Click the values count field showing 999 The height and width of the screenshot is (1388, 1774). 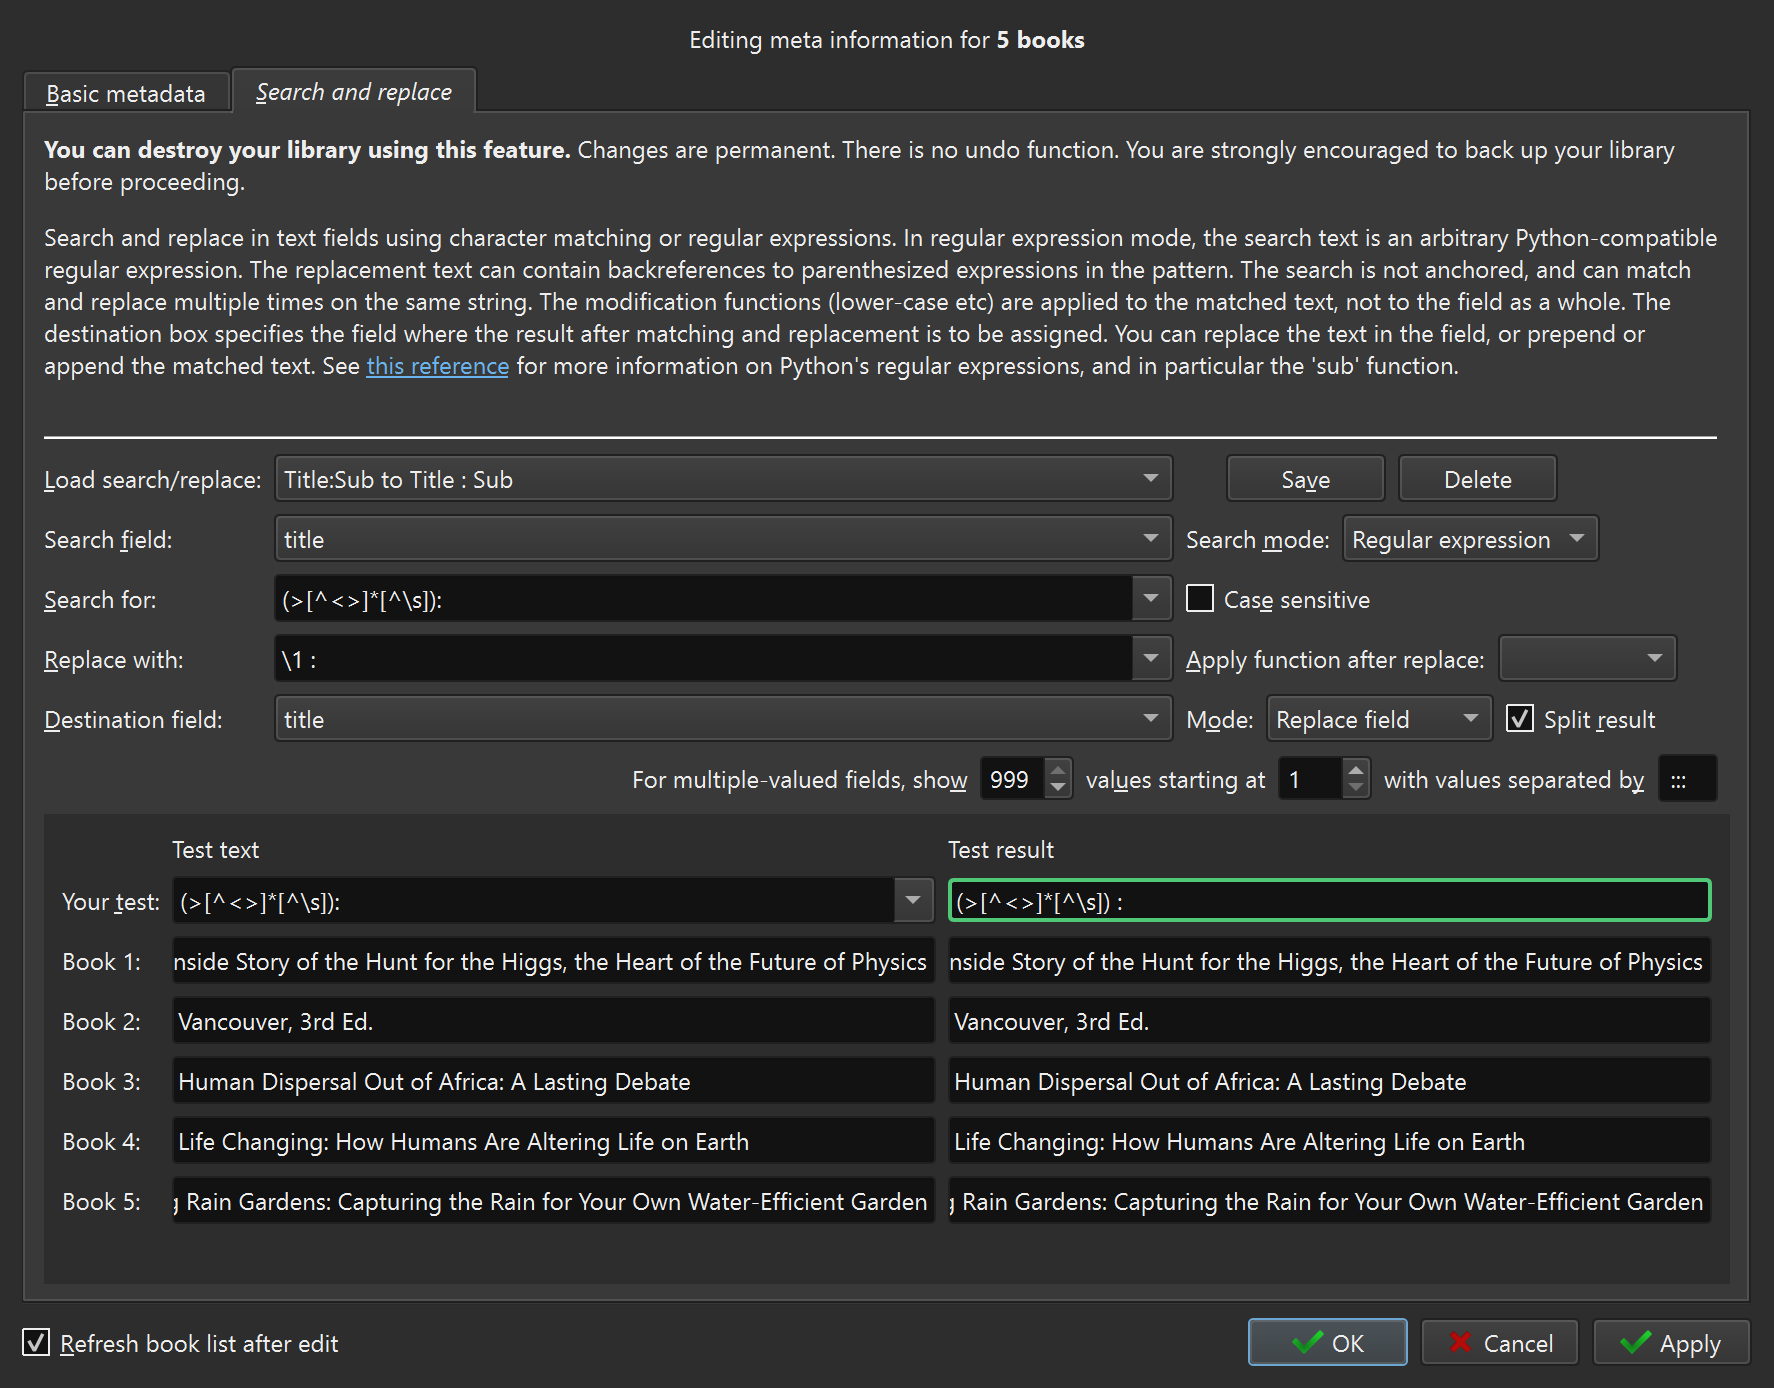click(1013, 780)
